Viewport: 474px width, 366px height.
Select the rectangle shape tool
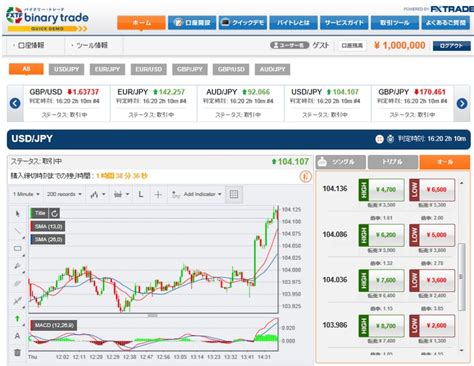pyautogui.click(x=18, y=249)
